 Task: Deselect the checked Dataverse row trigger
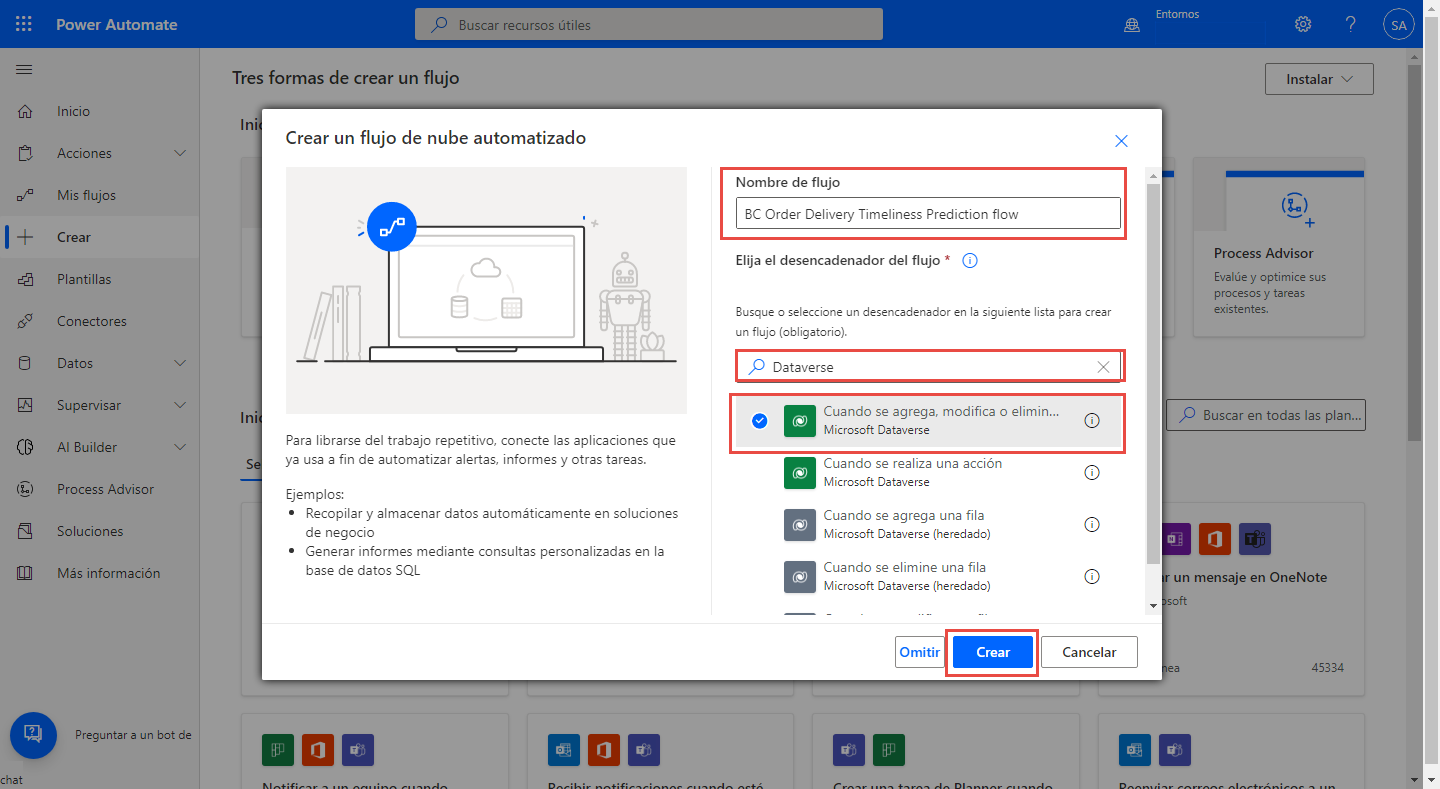pyautogui.click(x=760, y=421)
